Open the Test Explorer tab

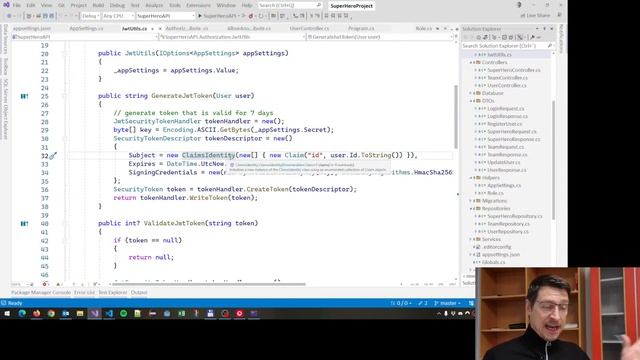pos(113,293)
